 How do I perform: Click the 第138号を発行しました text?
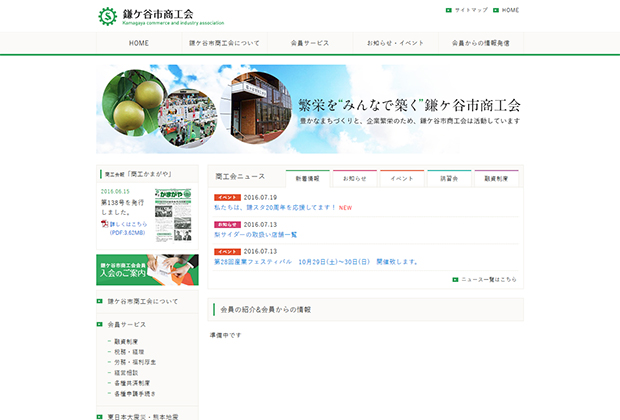click(x=122, y=207)
